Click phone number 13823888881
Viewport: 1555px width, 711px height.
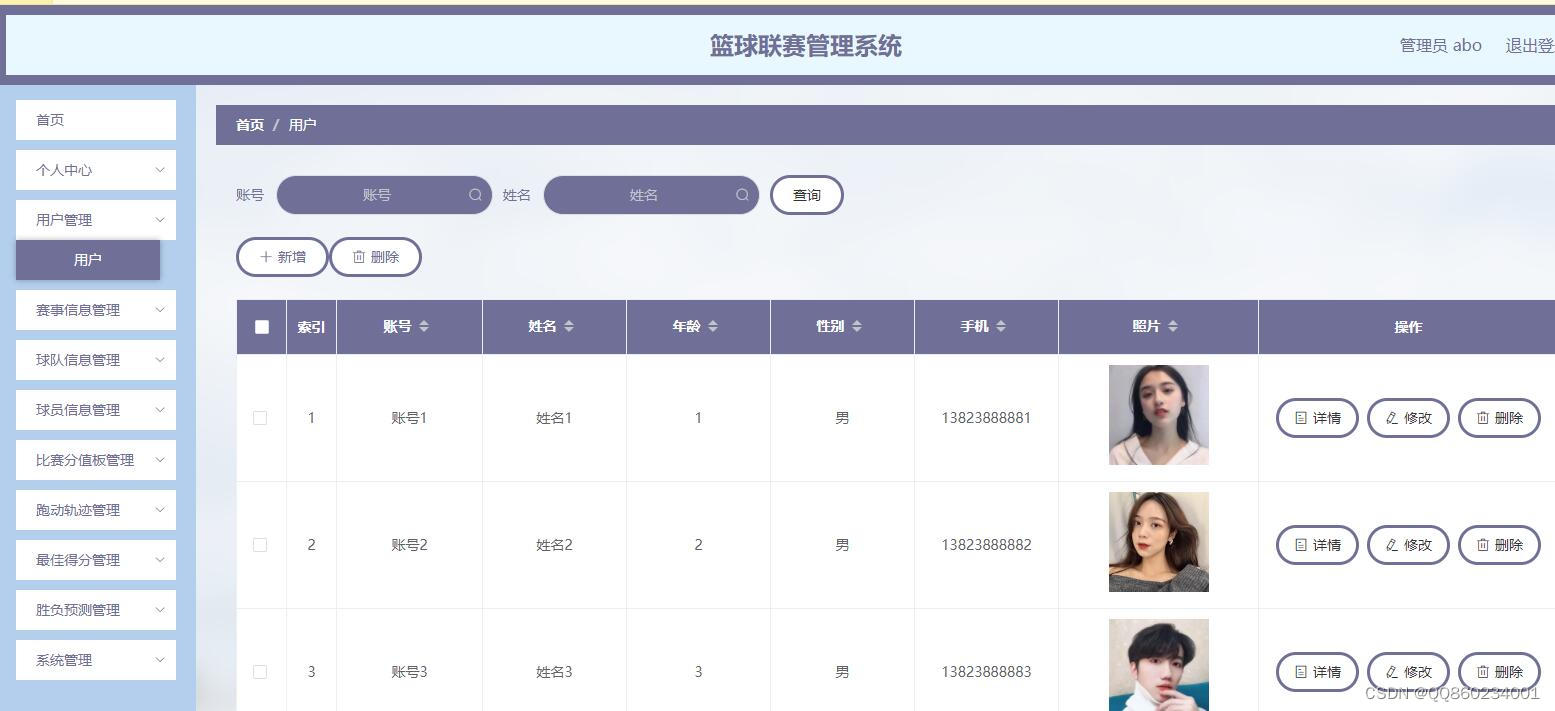tap(986, 418)
